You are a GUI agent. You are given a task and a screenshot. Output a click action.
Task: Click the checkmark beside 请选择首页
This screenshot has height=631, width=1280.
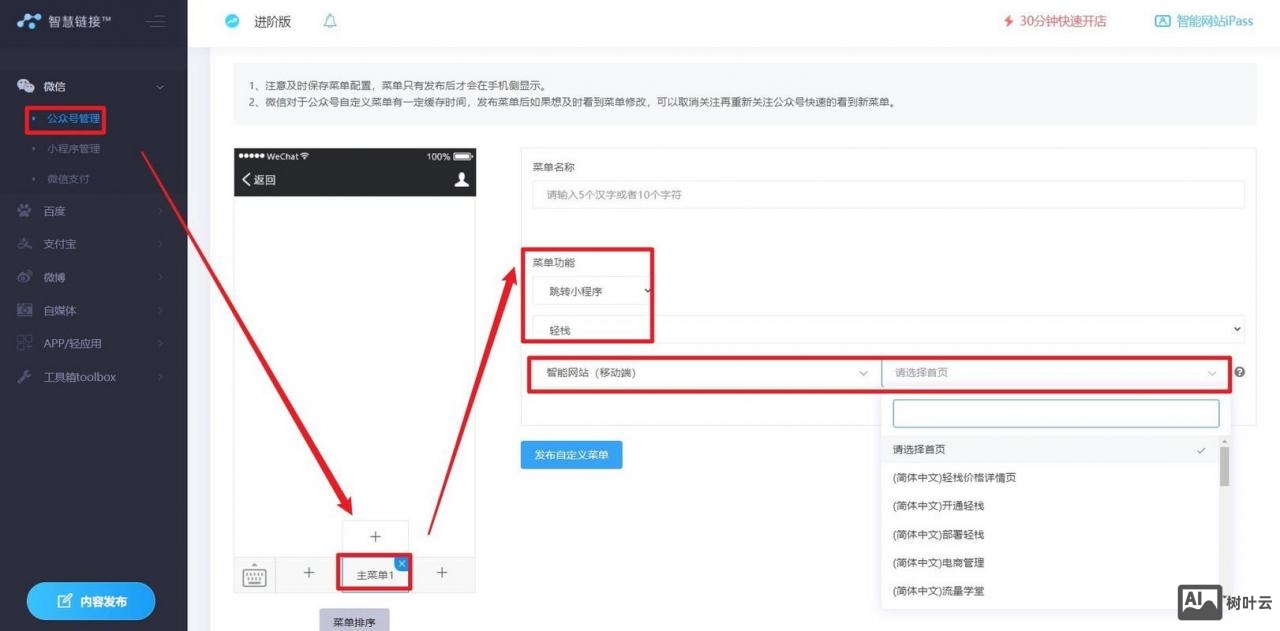pyautogui.click(x=1201, y=450)
